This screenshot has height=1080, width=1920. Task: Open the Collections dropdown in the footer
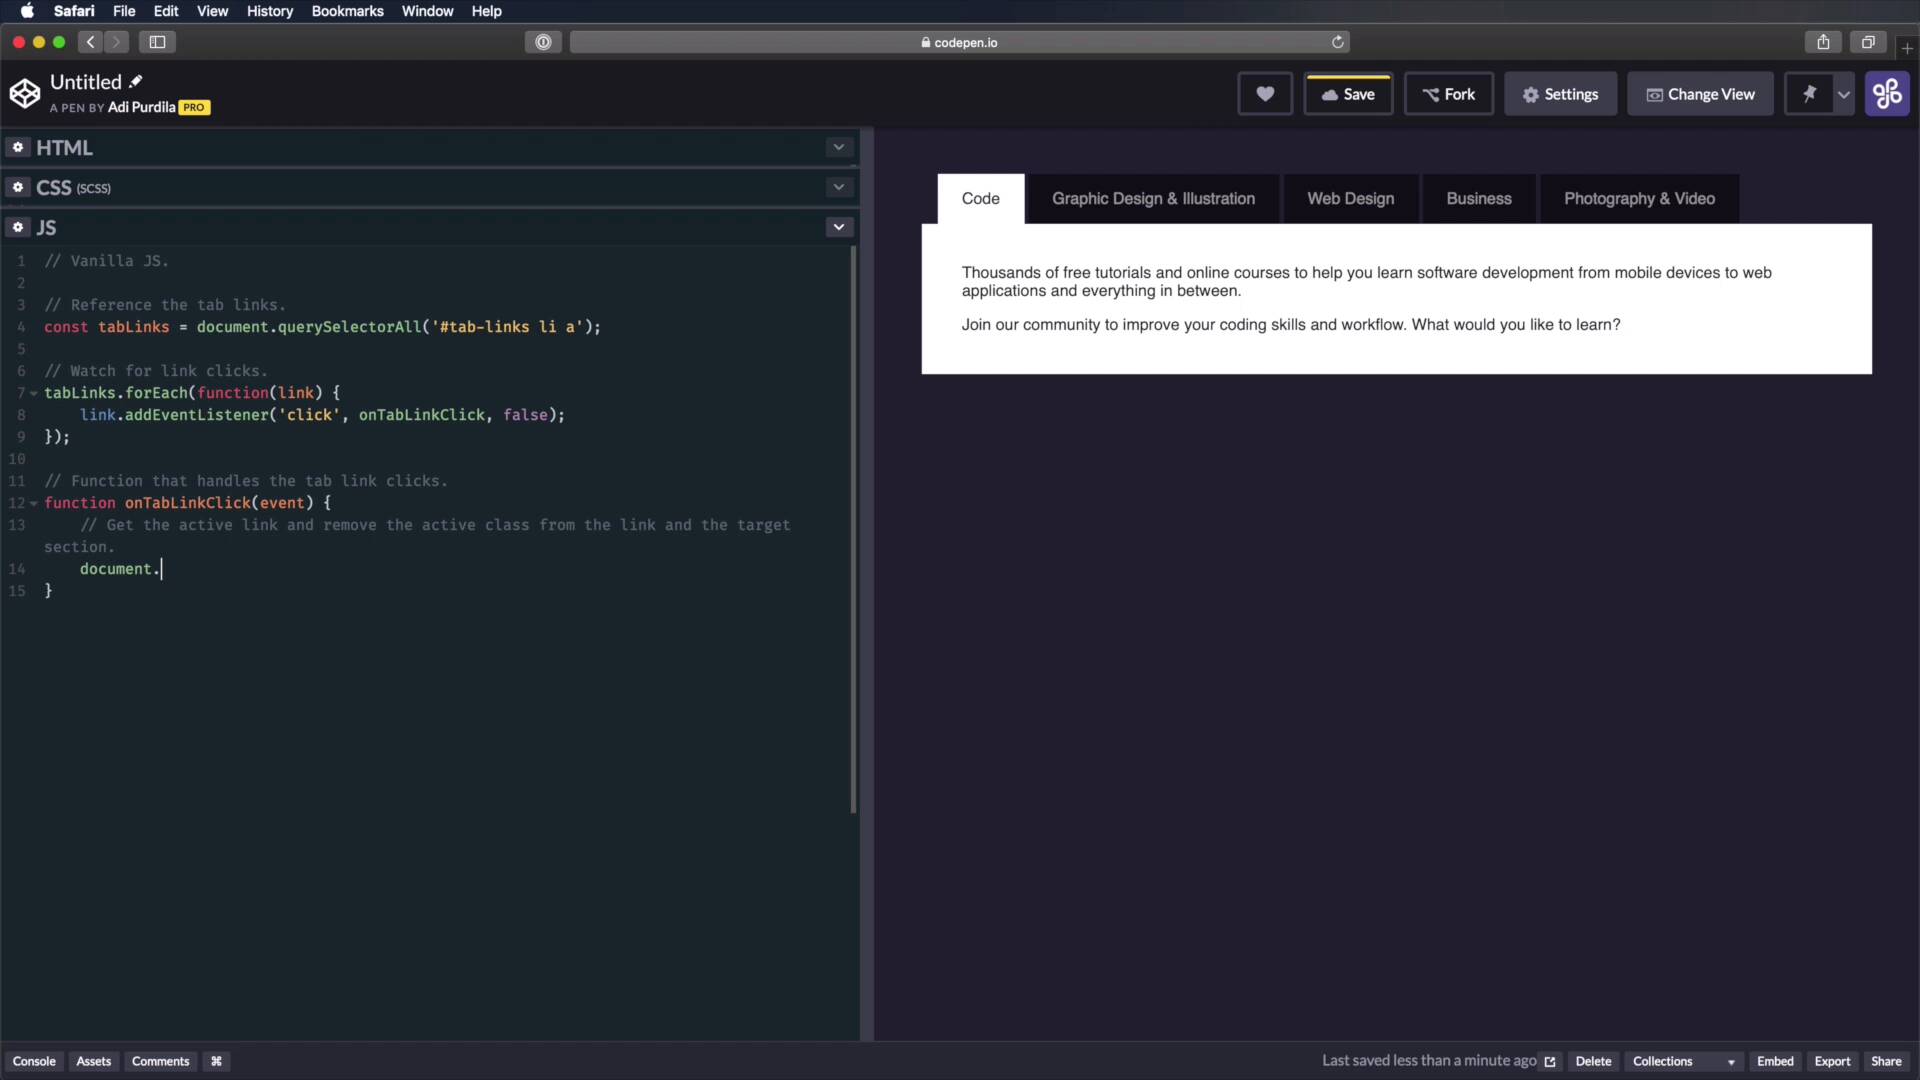tap(1683, 1061)
